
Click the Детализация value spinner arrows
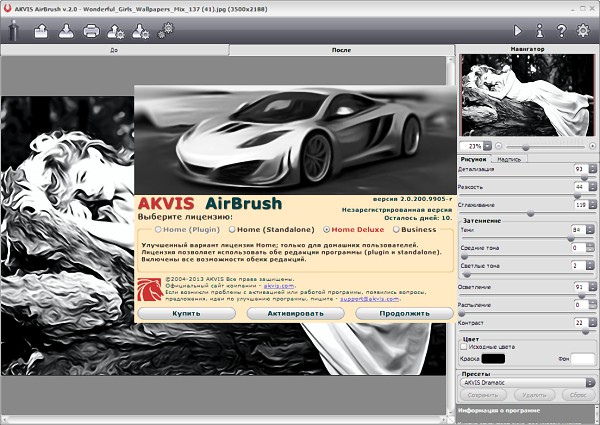[592, 170]
